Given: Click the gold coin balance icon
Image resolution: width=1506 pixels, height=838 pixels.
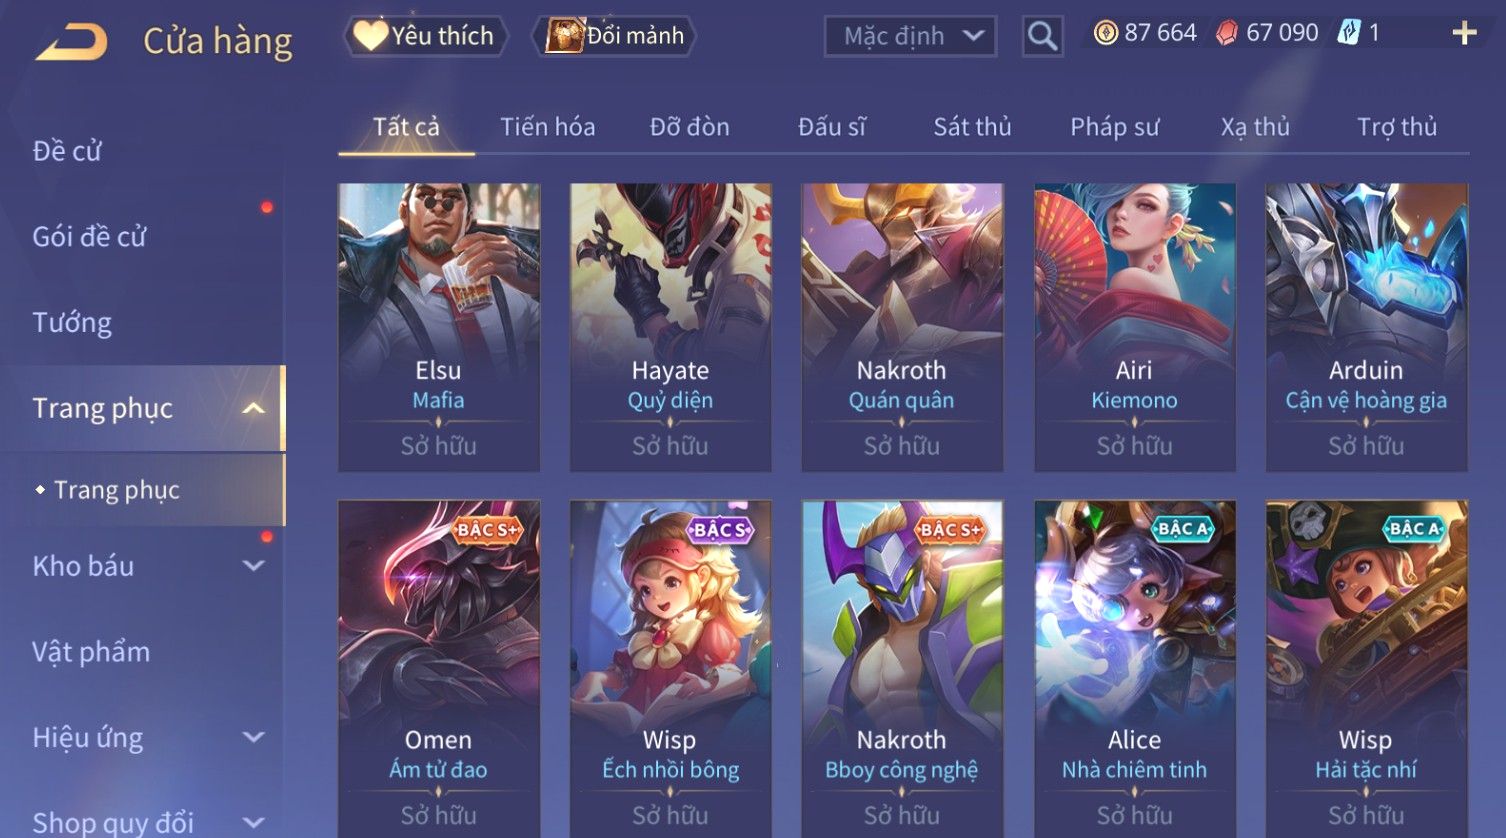Looking at the screenshot, I should coord(1105,34).
